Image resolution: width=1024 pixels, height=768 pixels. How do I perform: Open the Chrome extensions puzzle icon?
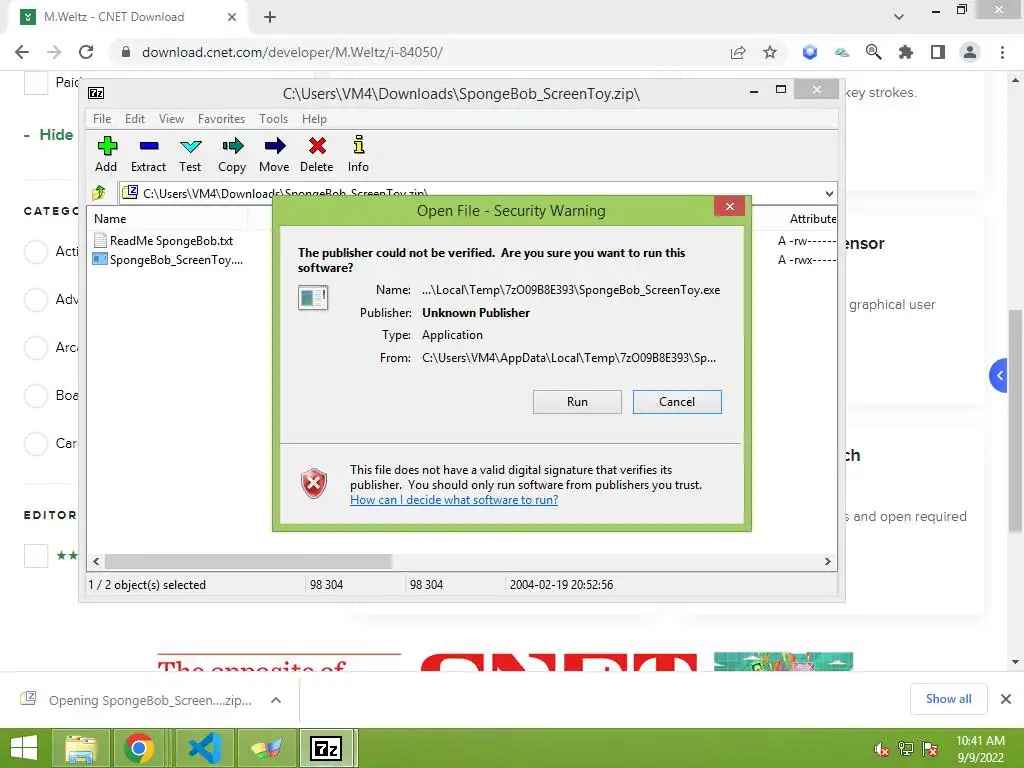(905, 52)
